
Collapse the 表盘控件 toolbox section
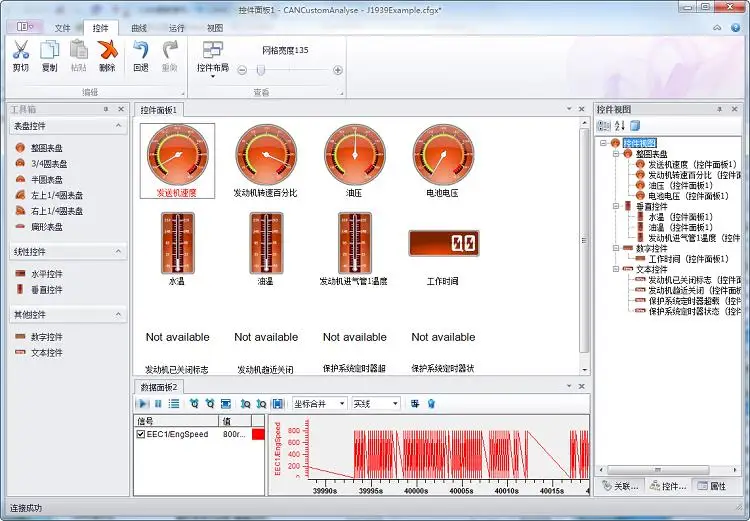coord(118,126)
